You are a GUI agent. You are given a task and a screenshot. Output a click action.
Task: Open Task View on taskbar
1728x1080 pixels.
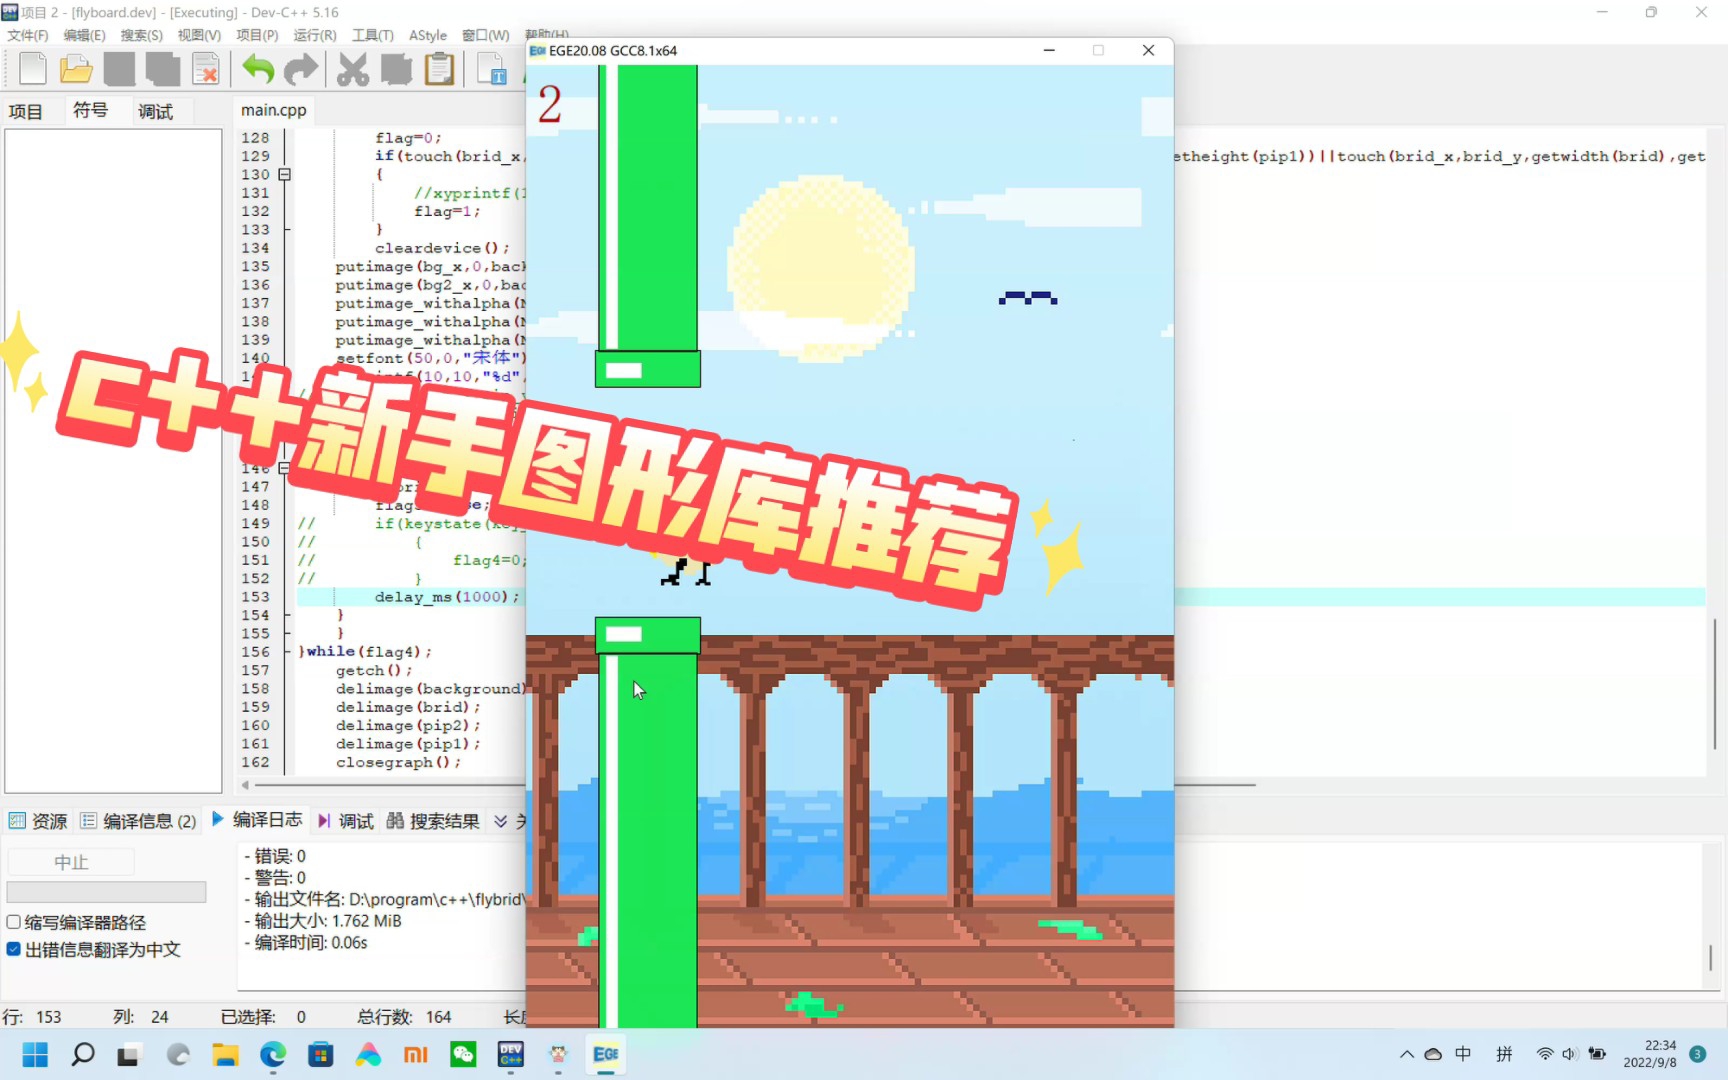coord(128,1055)
